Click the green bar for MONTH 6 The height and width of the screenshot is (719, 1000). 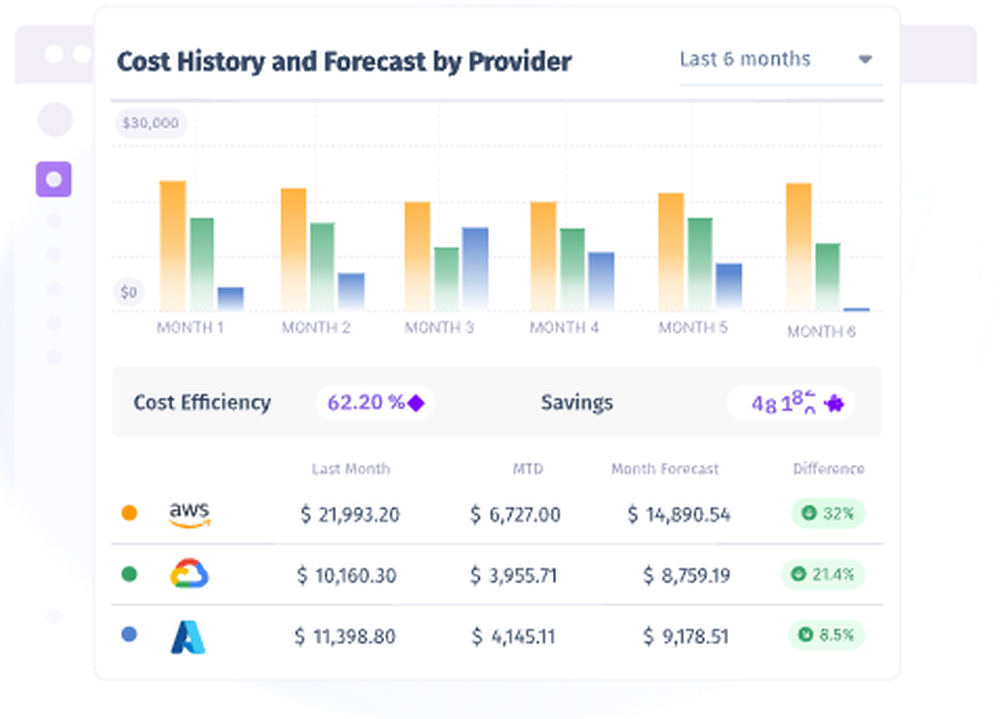pos(828,277)
